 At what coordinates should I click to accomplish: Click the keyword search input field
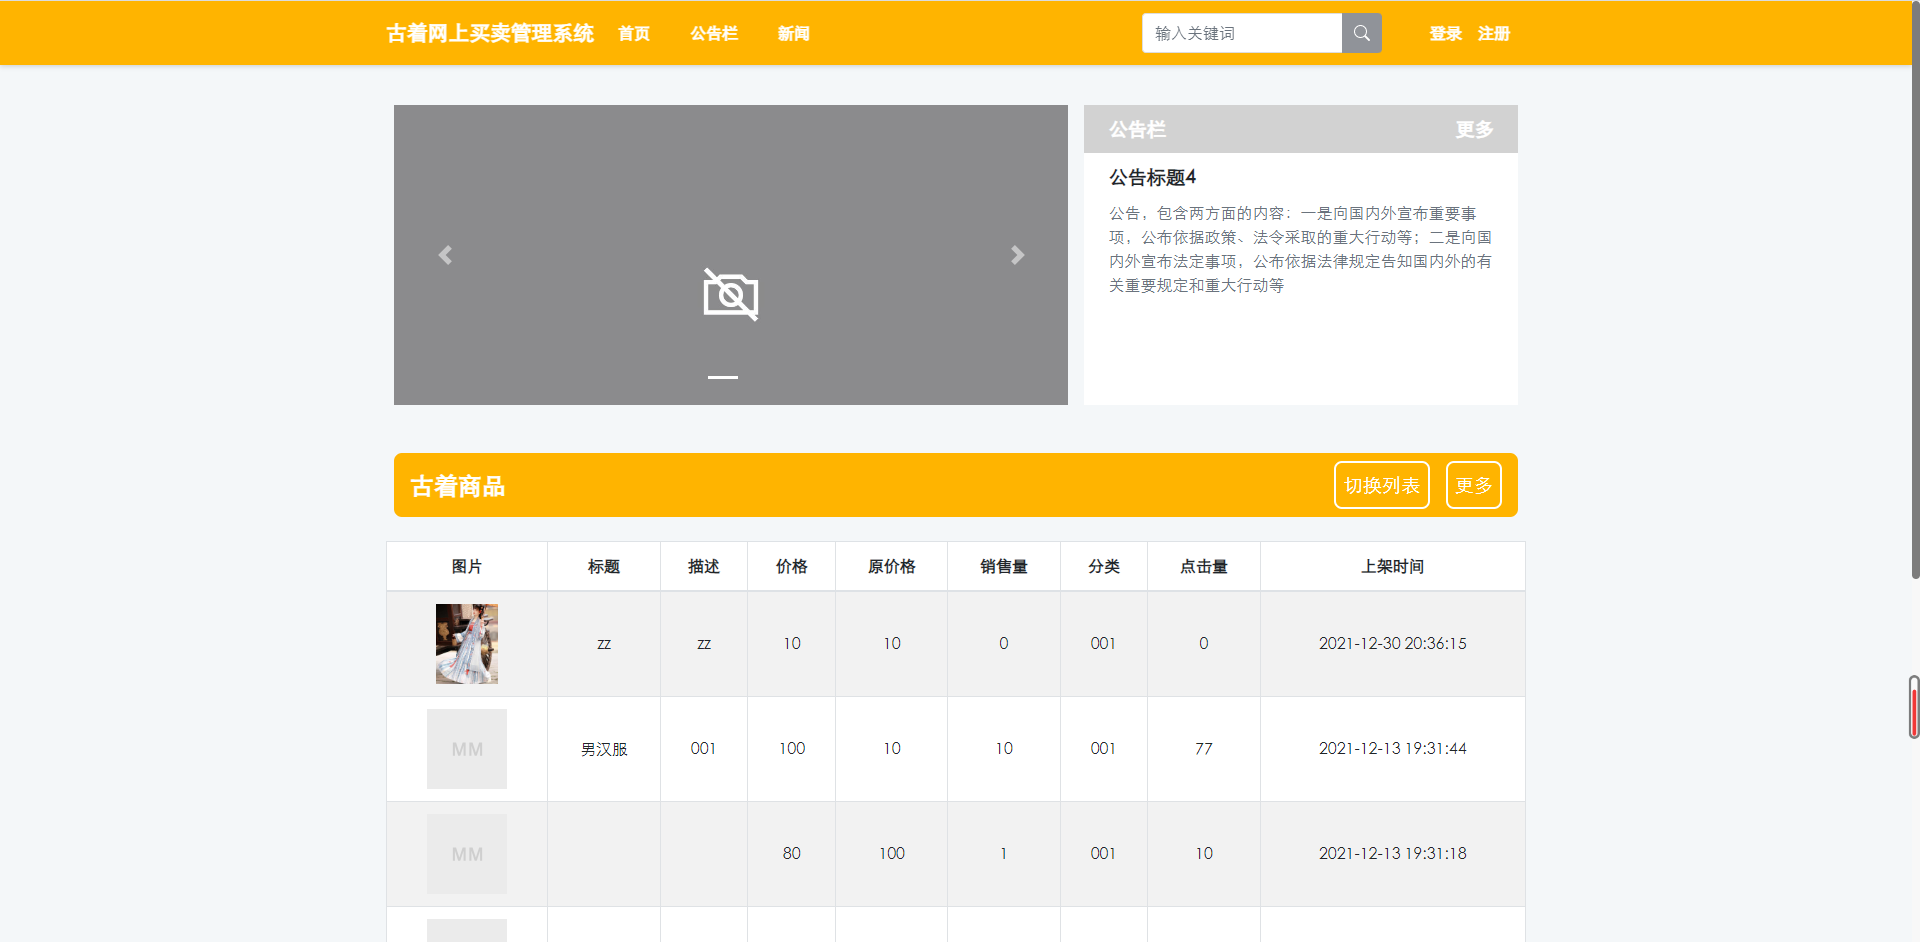[x=1242, y=33]
